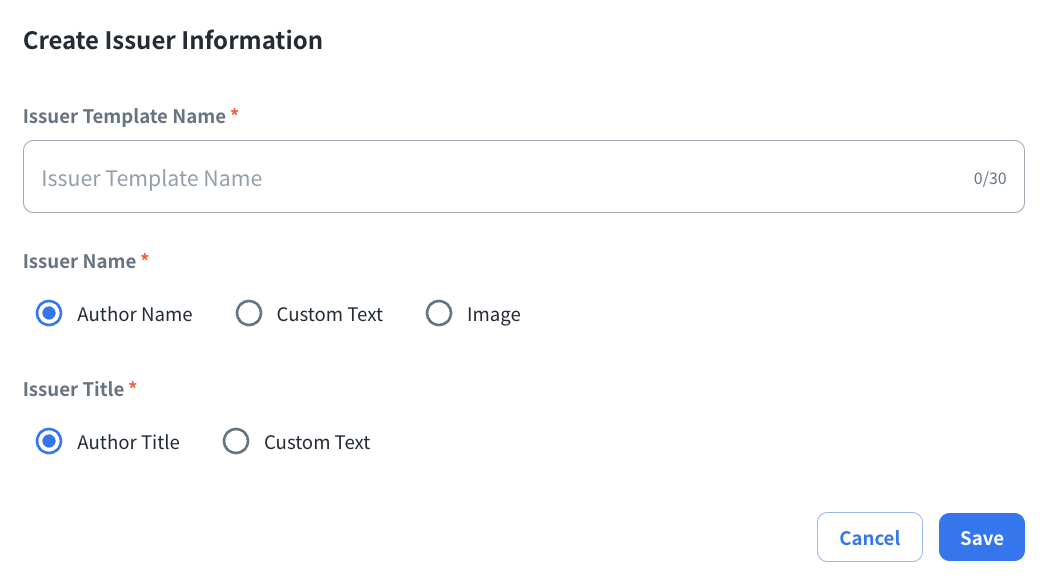Screen dimensions: 1048x584
Task: Click the "Create Issuer Information" heading
Action: coord(172,40)
